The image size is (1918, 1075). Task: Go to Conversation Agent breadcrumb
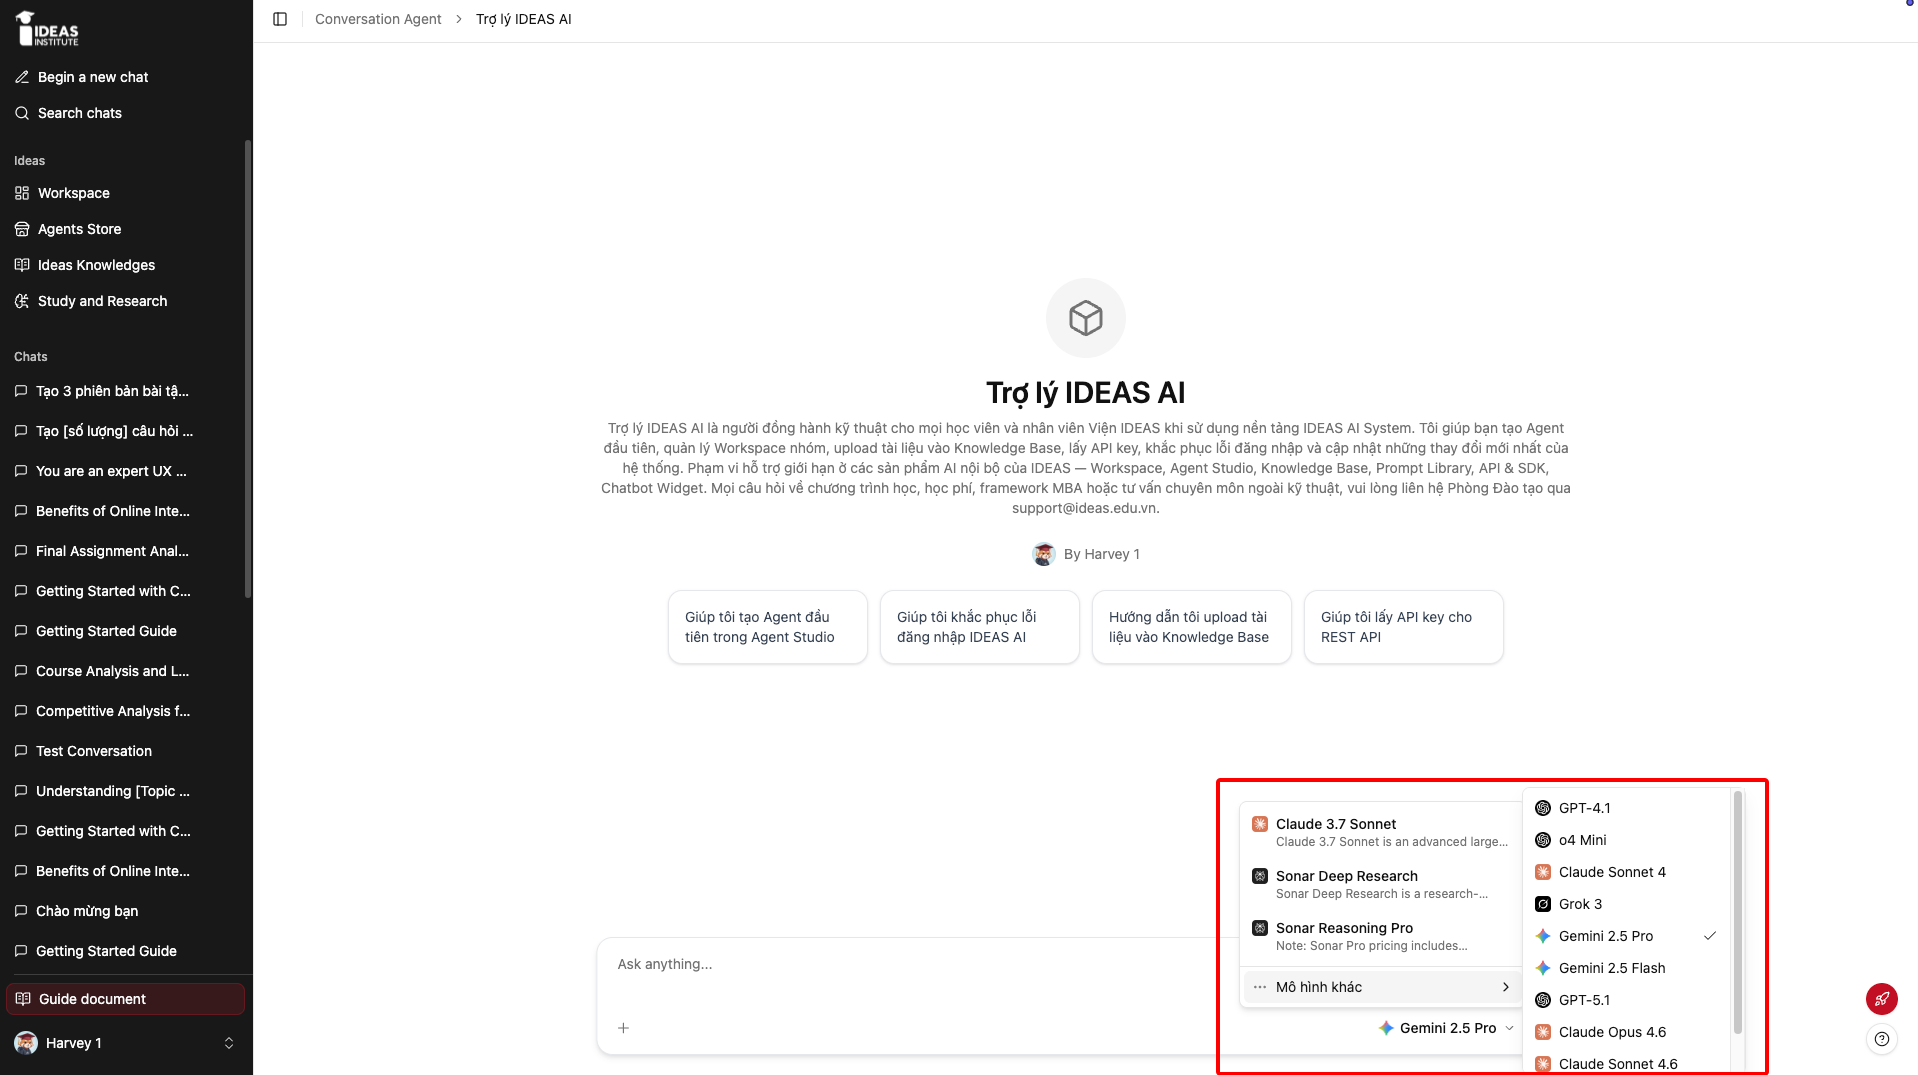(378, 19)
